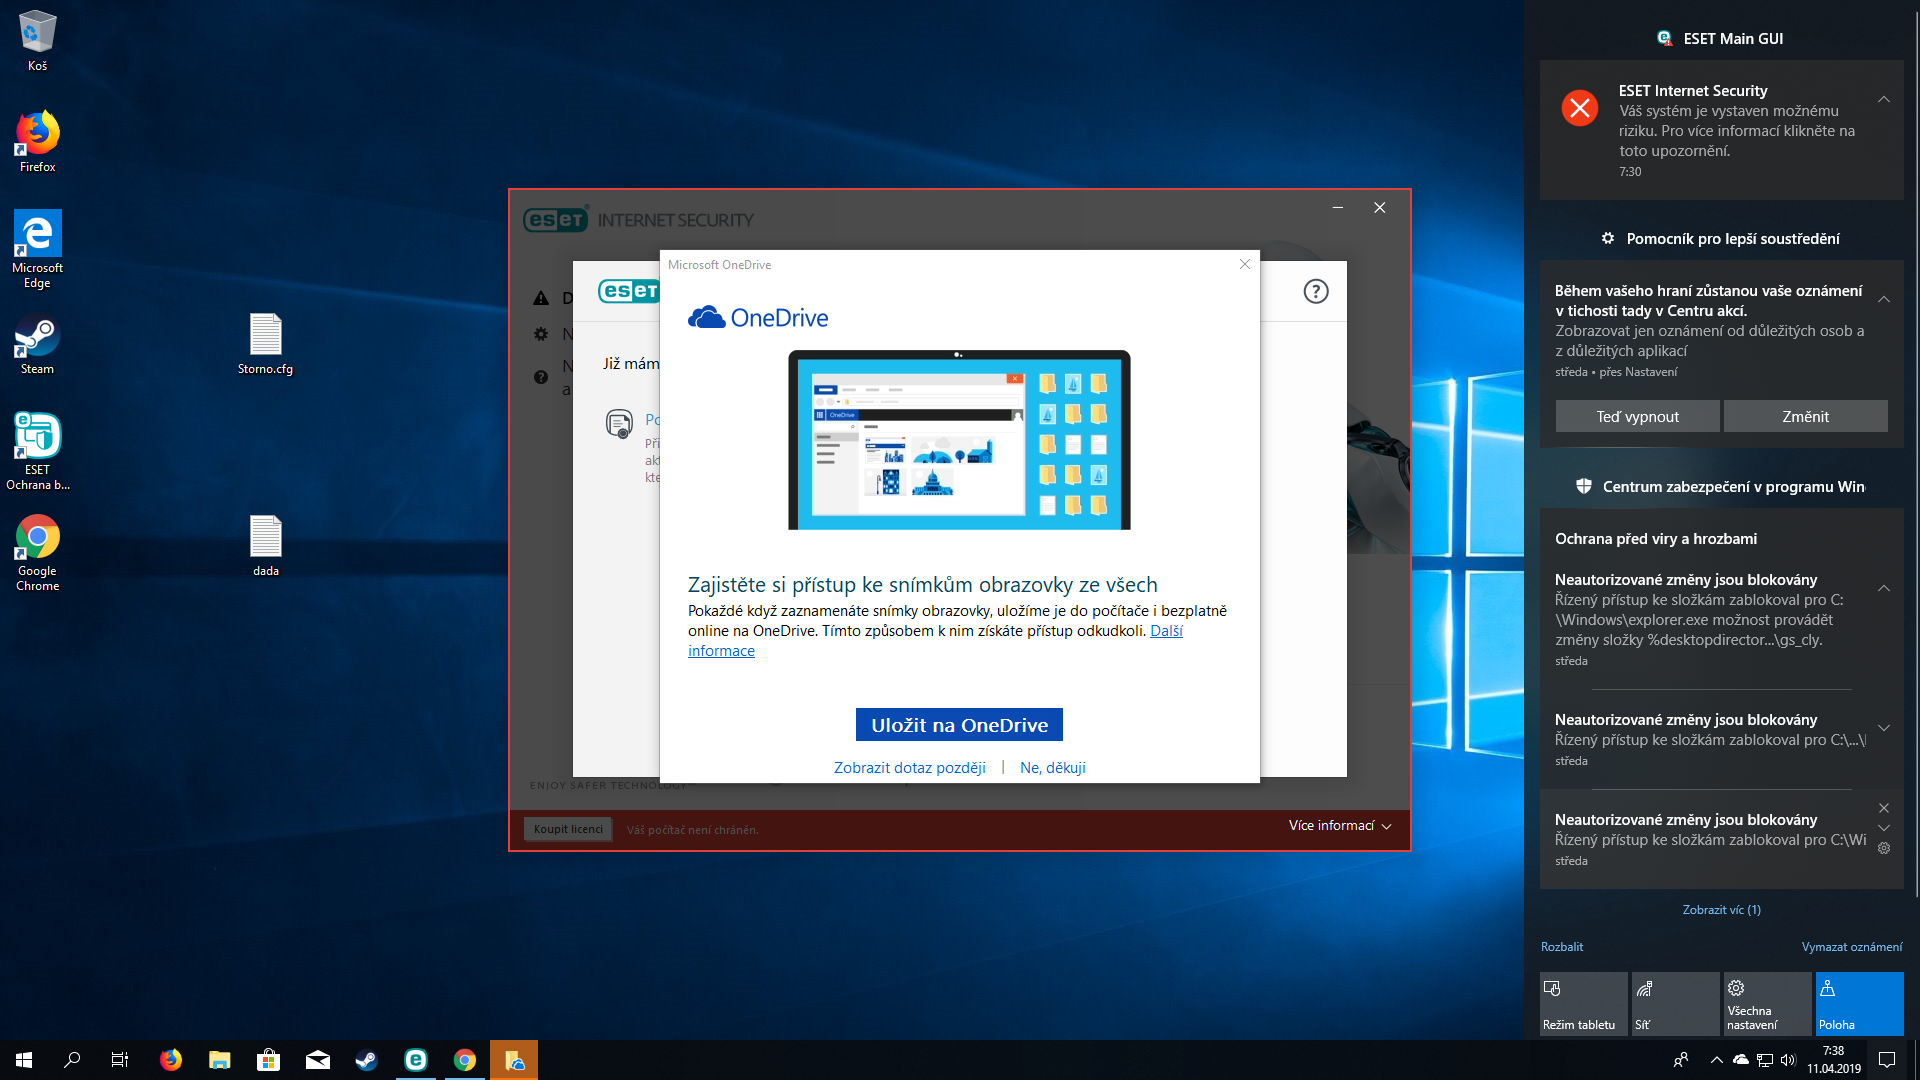Toggle Režim tabletu quick action
1920x1080 pixels.
1583,1004
